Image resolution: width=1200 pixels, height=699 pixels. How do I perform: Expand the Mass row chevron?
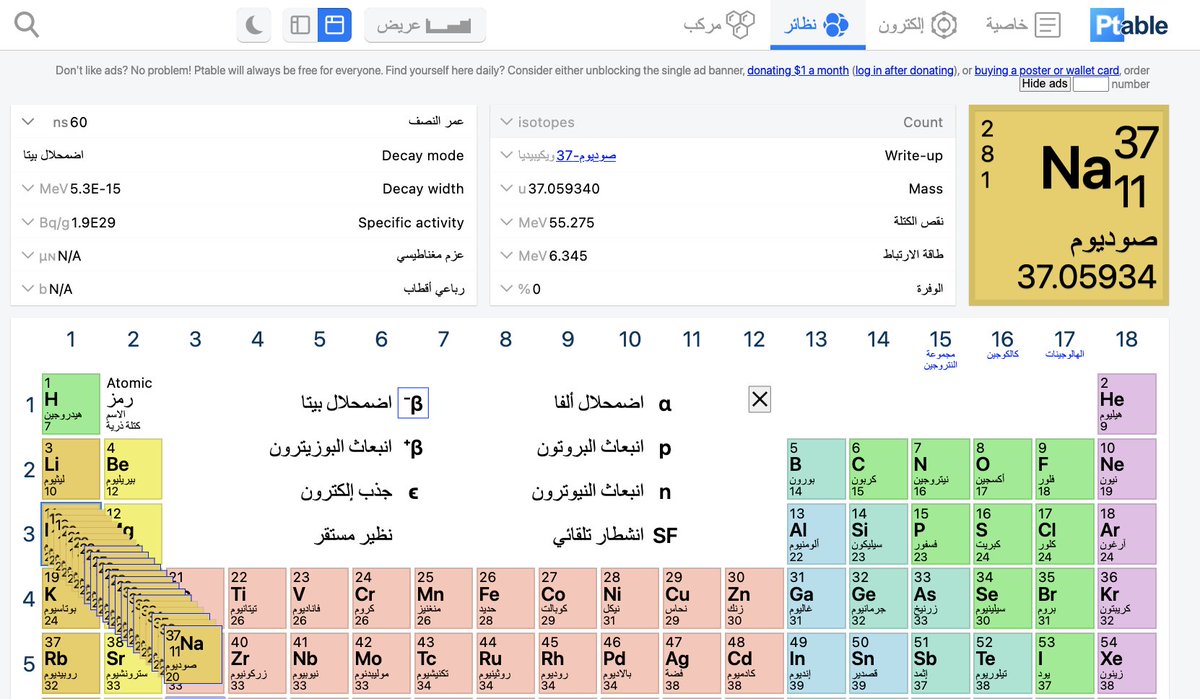[x=508, y=189]
